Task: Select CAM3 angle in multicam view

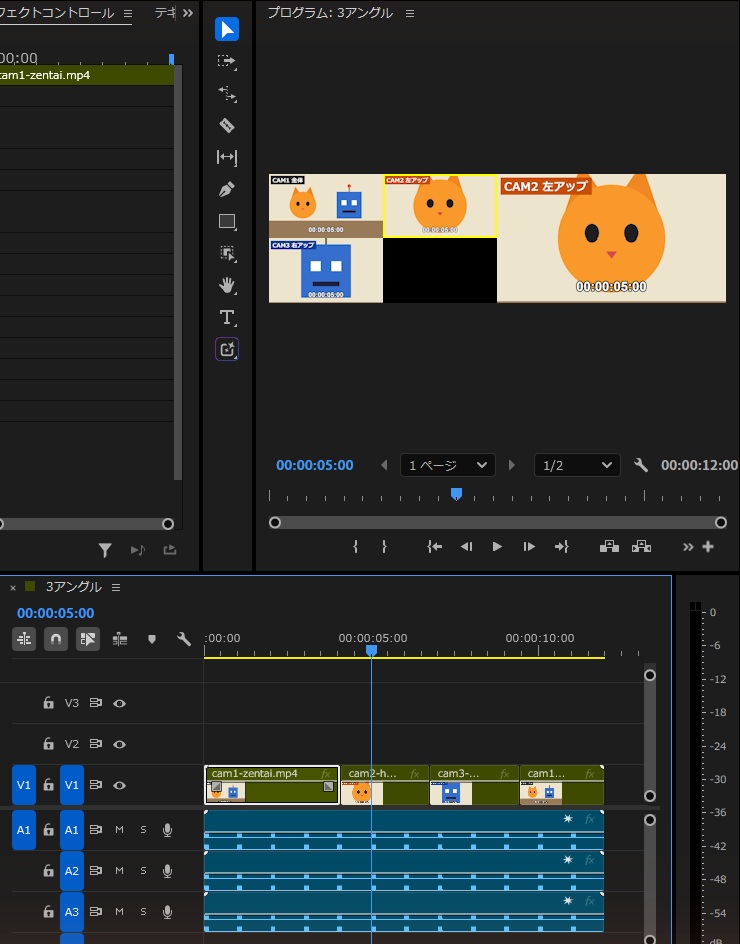Action: (x=326, y=270)
